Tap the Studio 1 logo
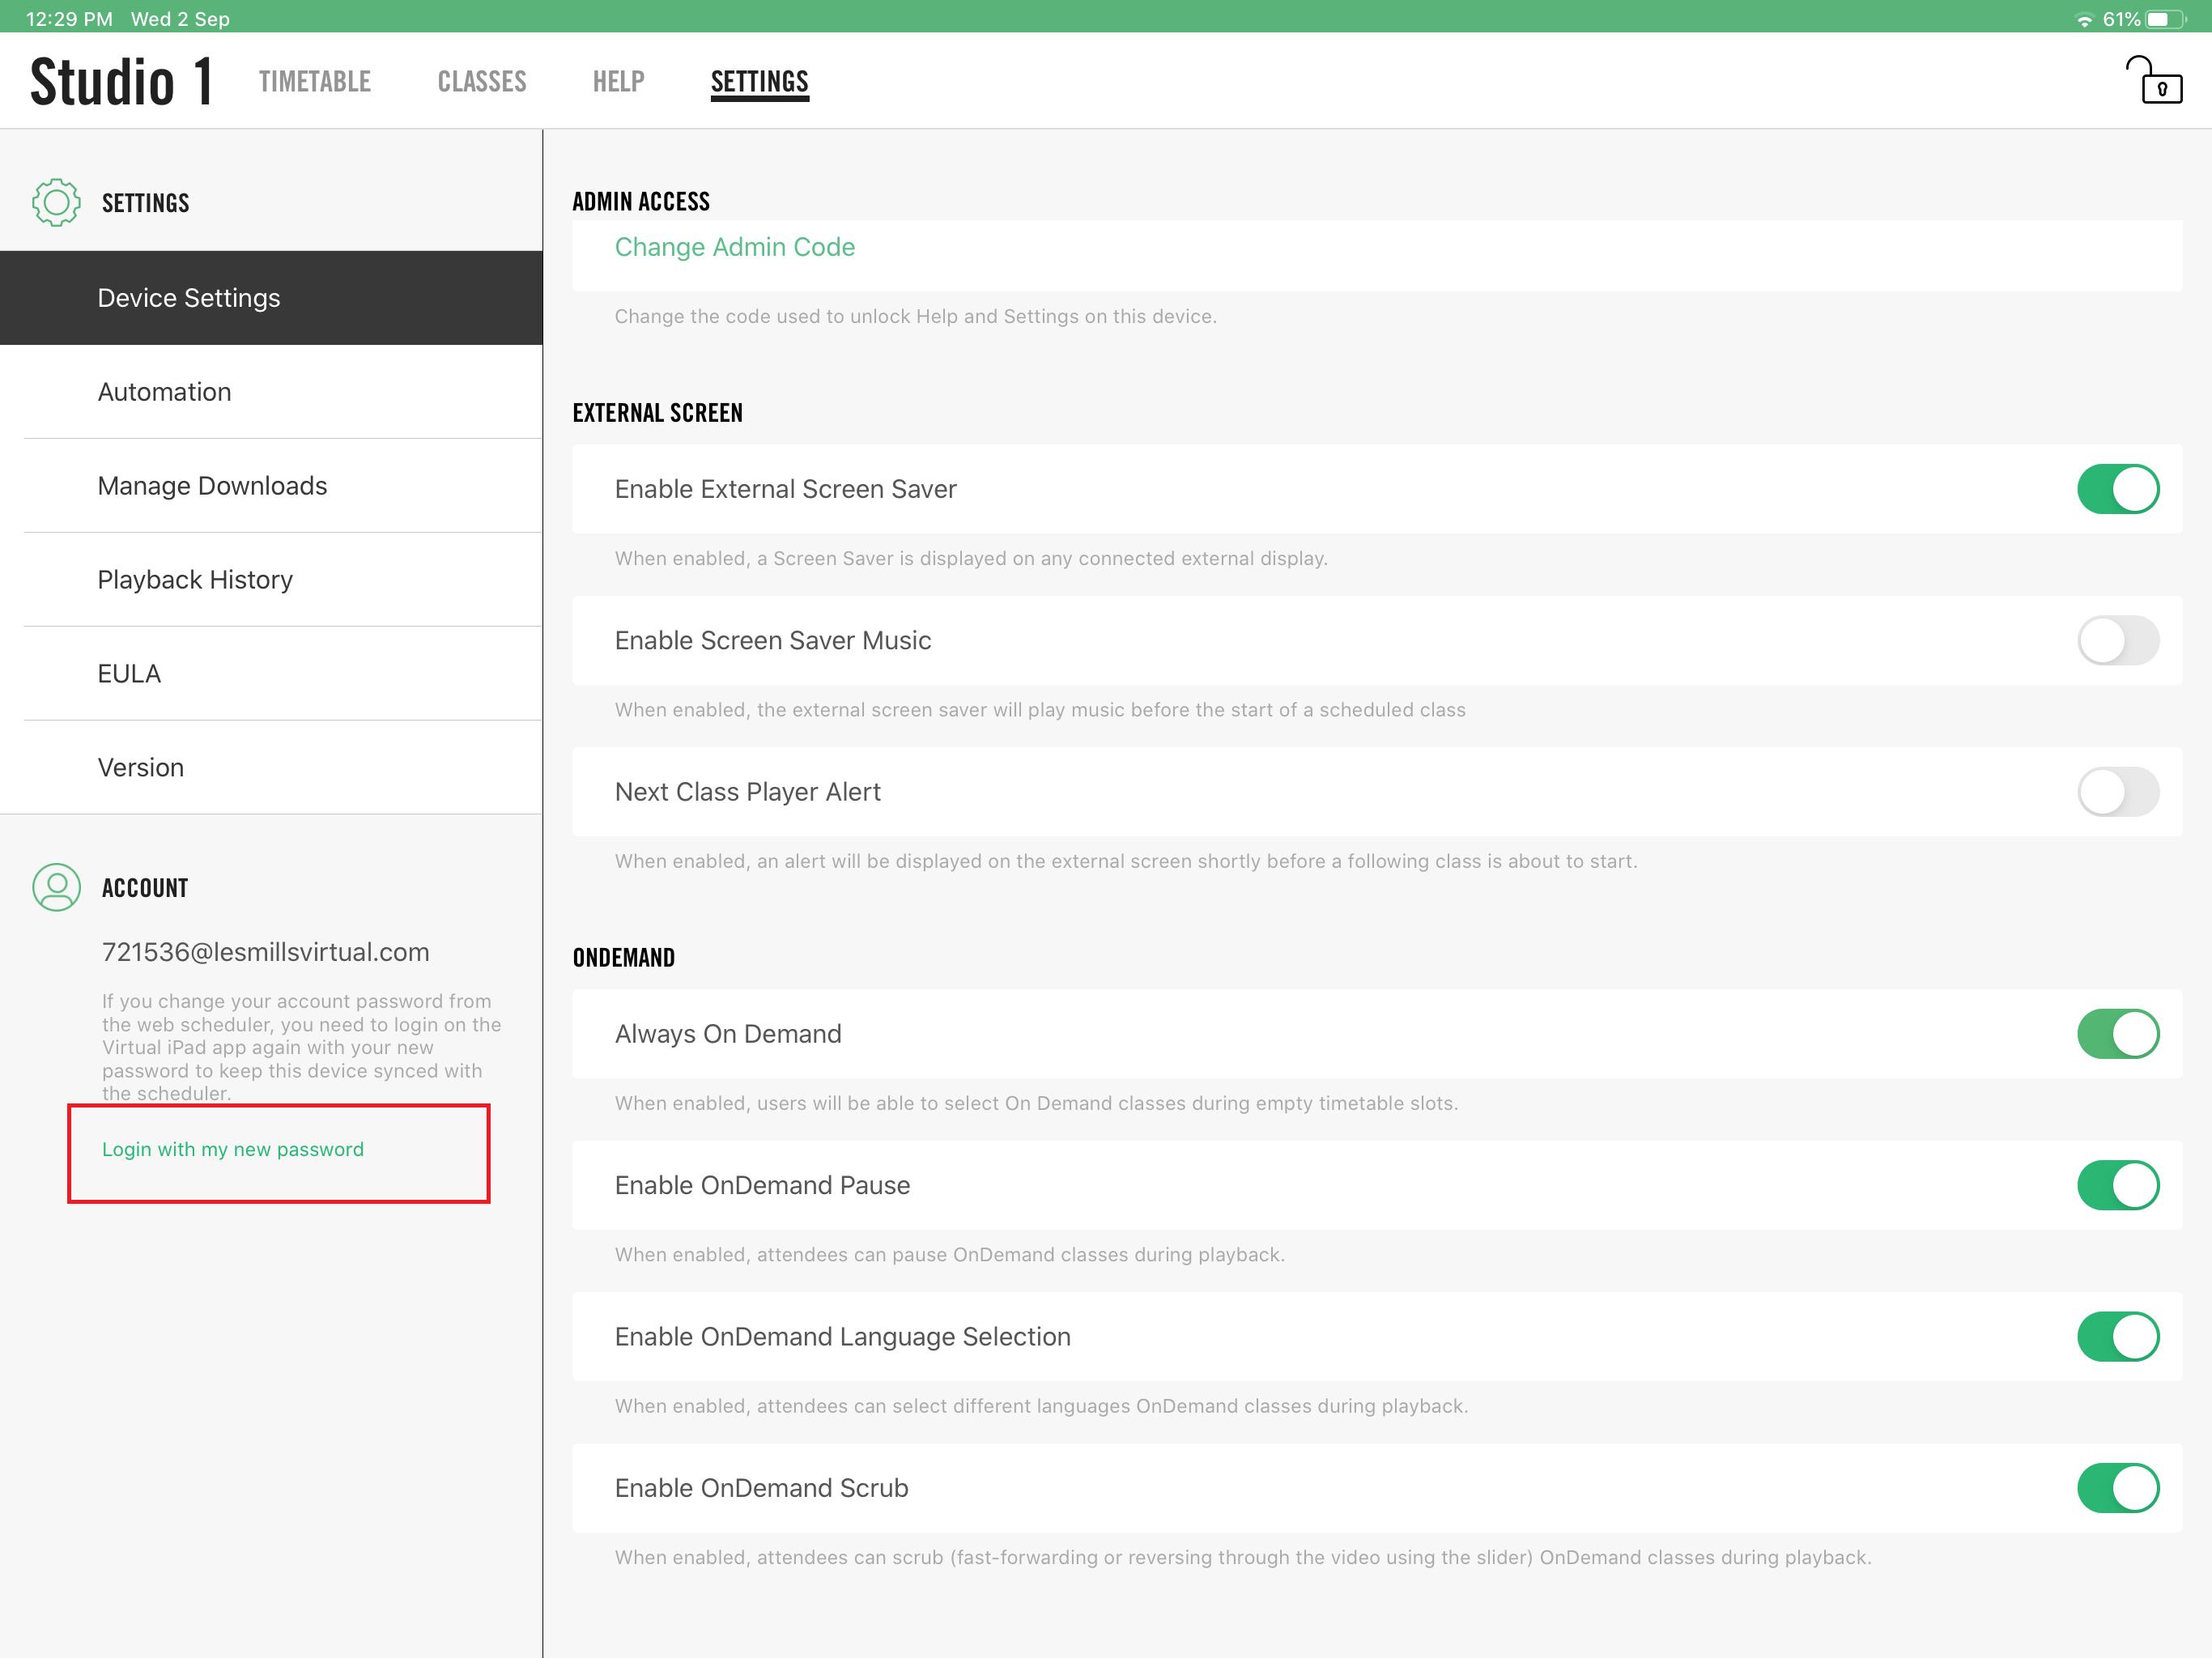This screenshot has width=2212, height=1658. [x=121, y=81]
